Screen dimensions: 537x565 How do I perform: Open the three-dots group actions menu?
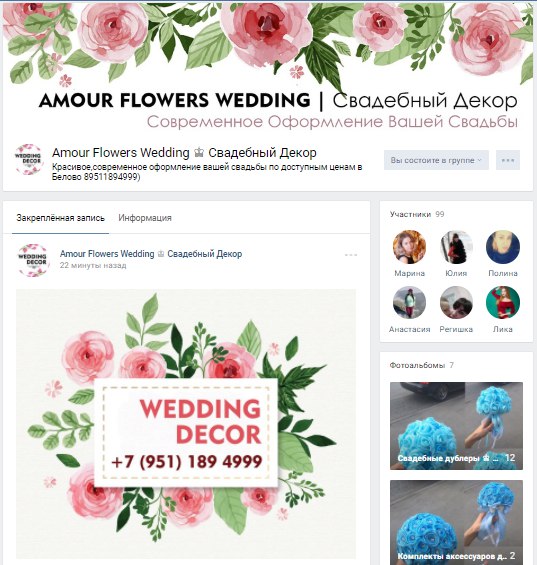(x=508, y=160)
